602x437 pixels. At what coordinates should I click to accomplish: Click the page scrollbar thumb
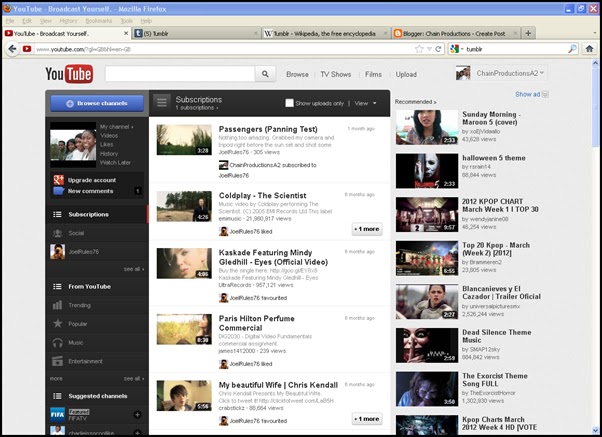(x=595, y=106)
